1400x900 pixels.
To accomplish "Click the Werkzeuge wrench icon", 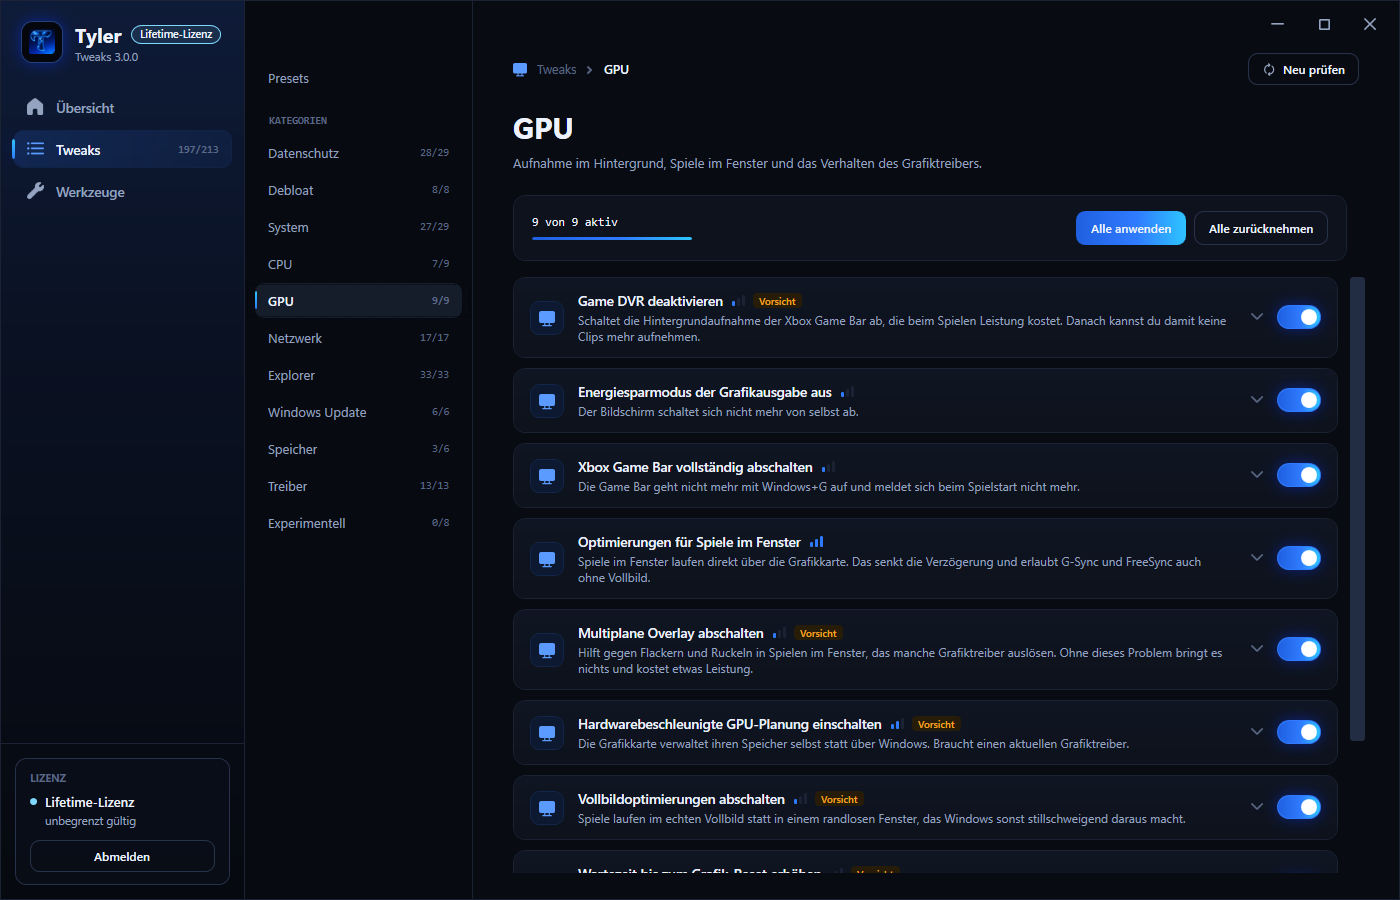I will pyautogui.click(x=35, y=191).
